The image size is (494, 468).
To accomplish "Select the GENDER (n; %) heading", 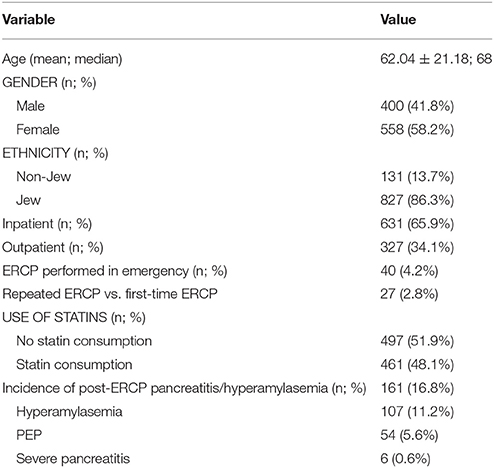I will 49,82.
